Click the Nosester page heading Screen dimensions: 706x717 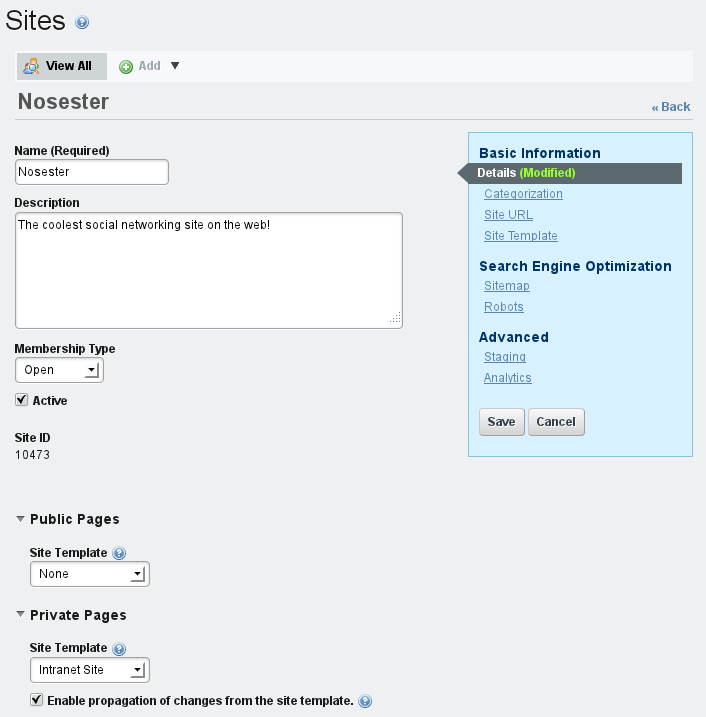[64, 102]
